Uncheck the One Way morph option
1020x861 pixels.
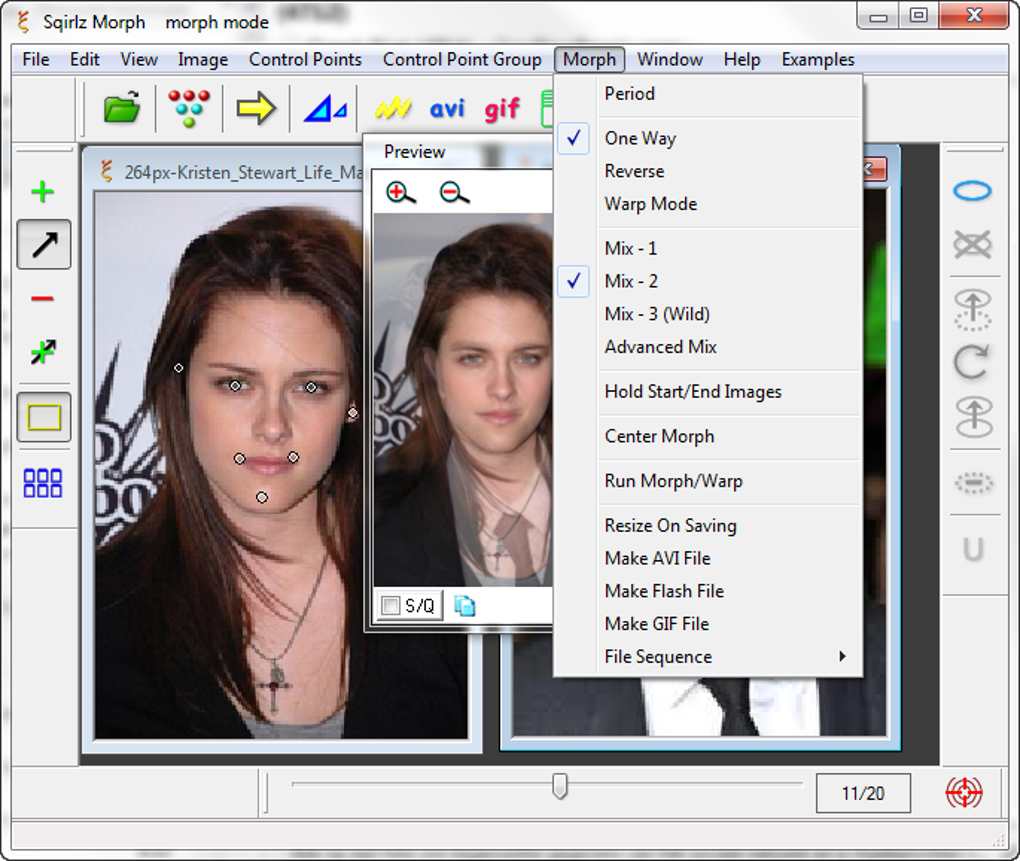(x=640, y=138)
